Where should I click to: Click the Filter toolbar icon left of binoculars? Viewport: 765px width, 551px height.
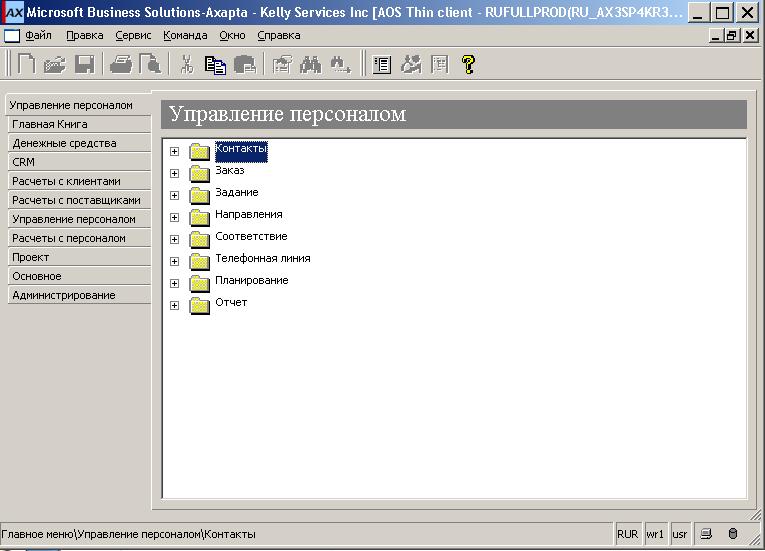[282, 64]
